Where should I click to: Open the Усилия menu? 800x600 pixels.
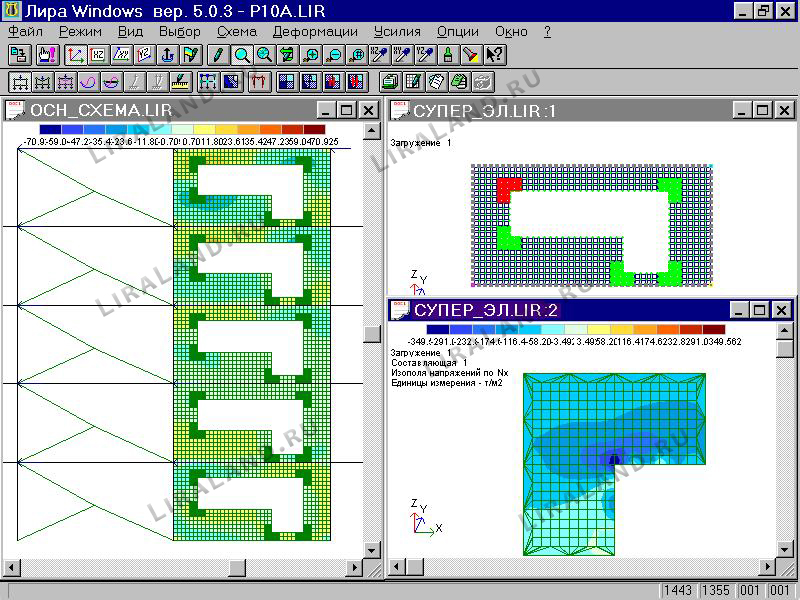(397, 31)
